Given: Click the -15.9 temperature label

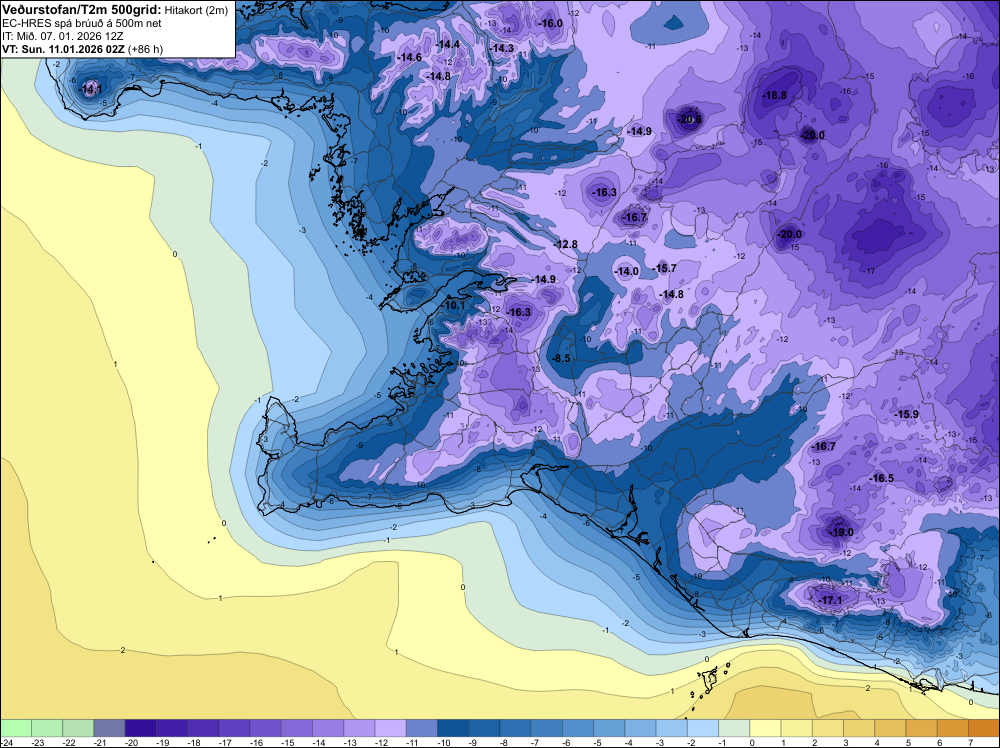Looking at the screenshot, I should tap(906, 414).
